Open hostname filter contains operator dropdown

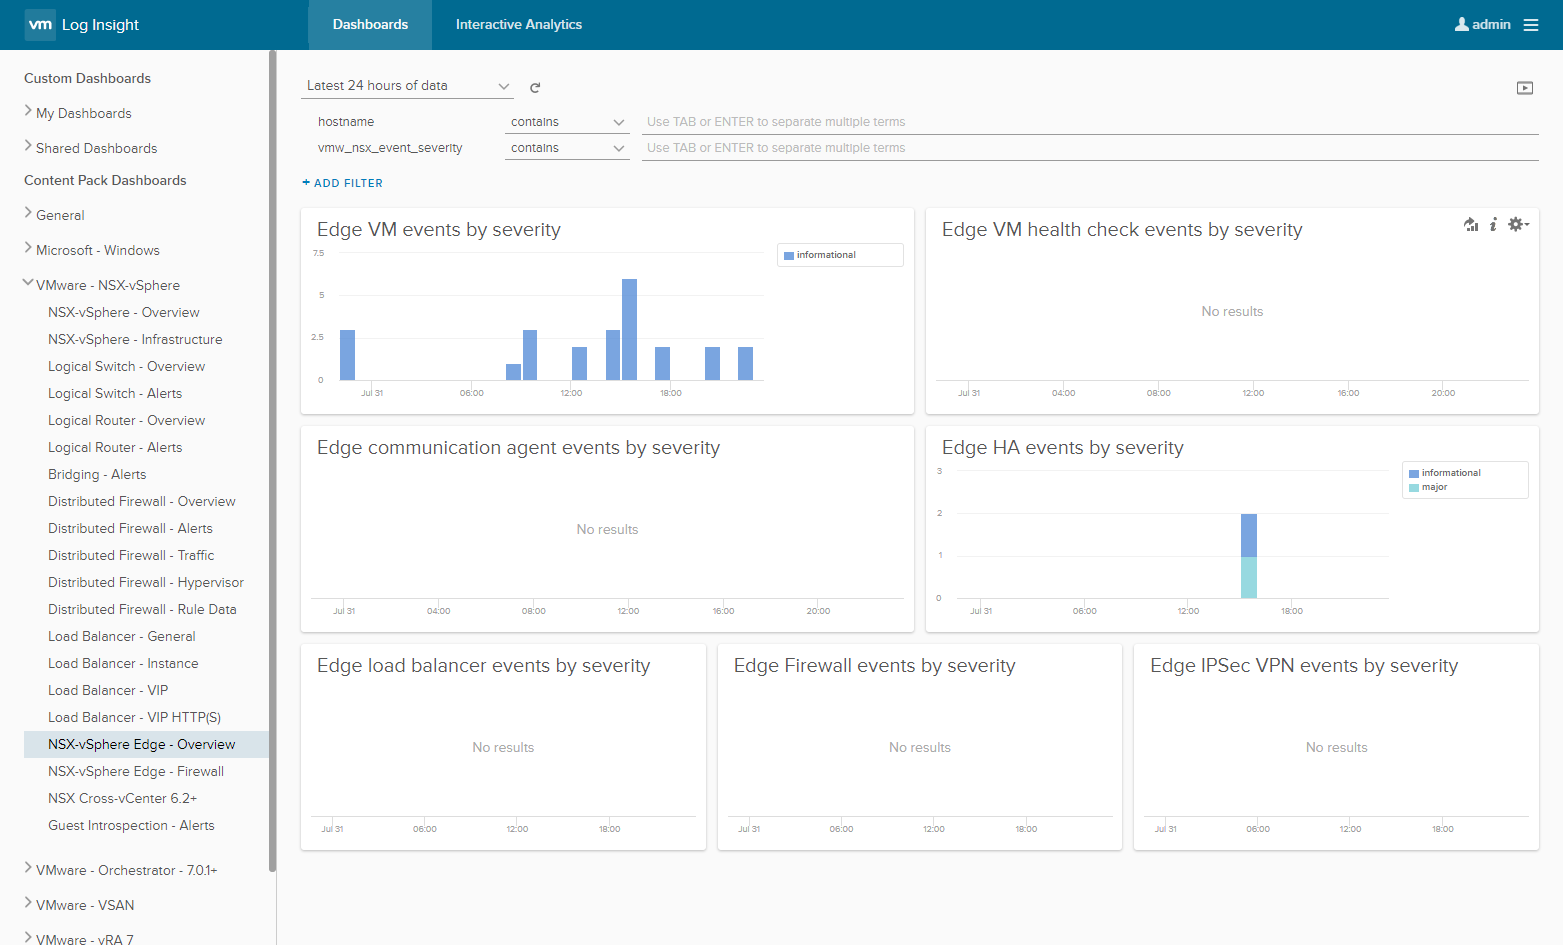pyautogui.click(x=566, y=122)
